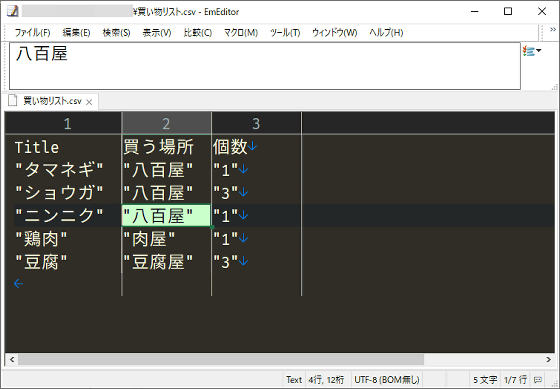Select the 買い物リスト.csv document tab
The height and width of the screenshot is (389, 560).
pos(52,101)
